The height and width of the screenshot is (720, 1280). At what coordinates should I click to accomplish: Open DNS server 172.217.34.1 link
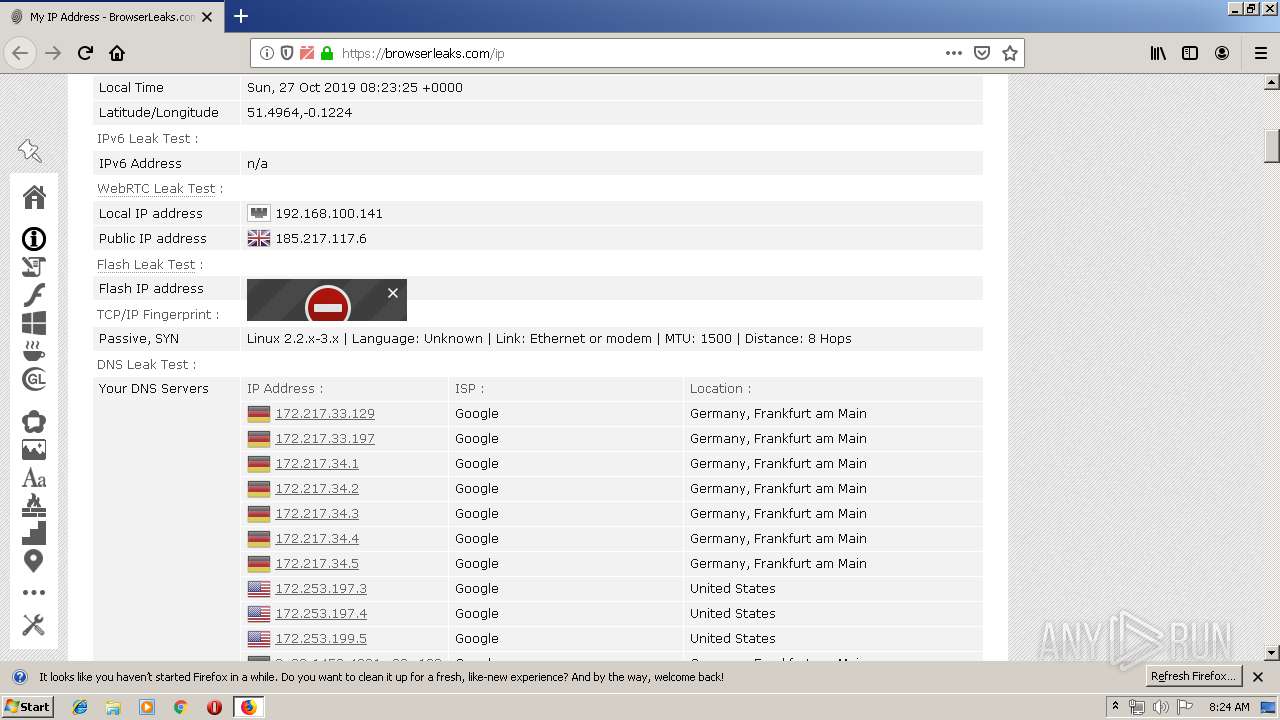(x=317, y=463)
